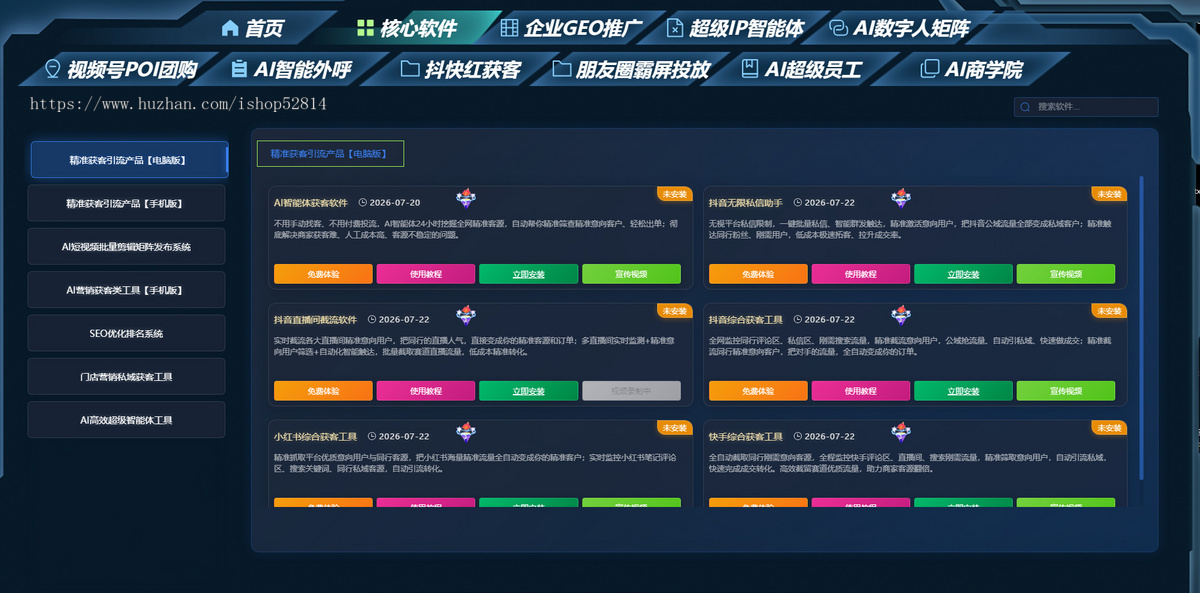
Task: Click 立即安装 for 抖音无限私信助手
Action: (x=963, y=274)
